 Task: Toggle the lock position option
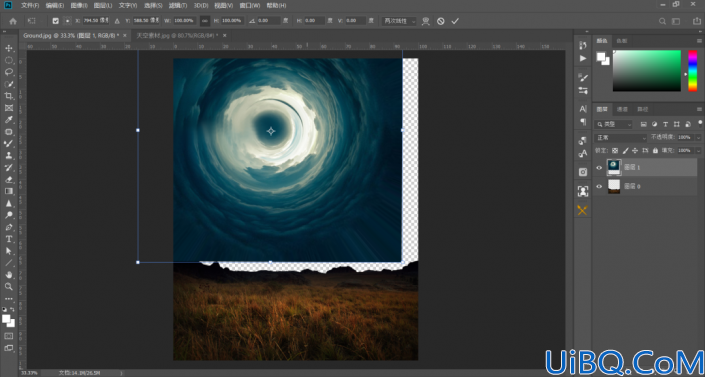[x=635, y=151]
